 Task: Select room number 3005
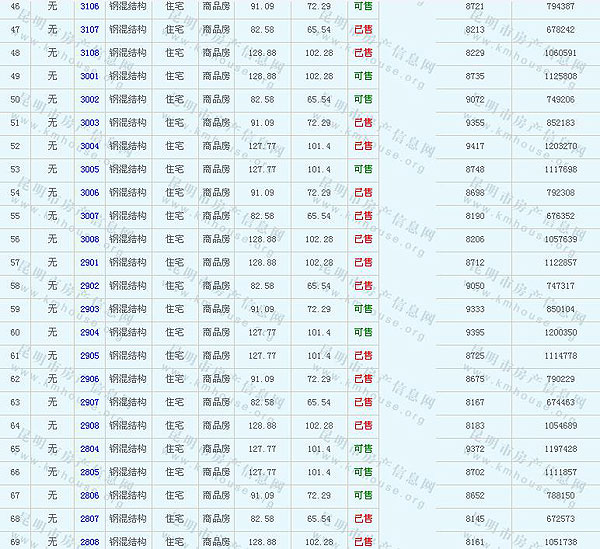click(x=89, y=169)
